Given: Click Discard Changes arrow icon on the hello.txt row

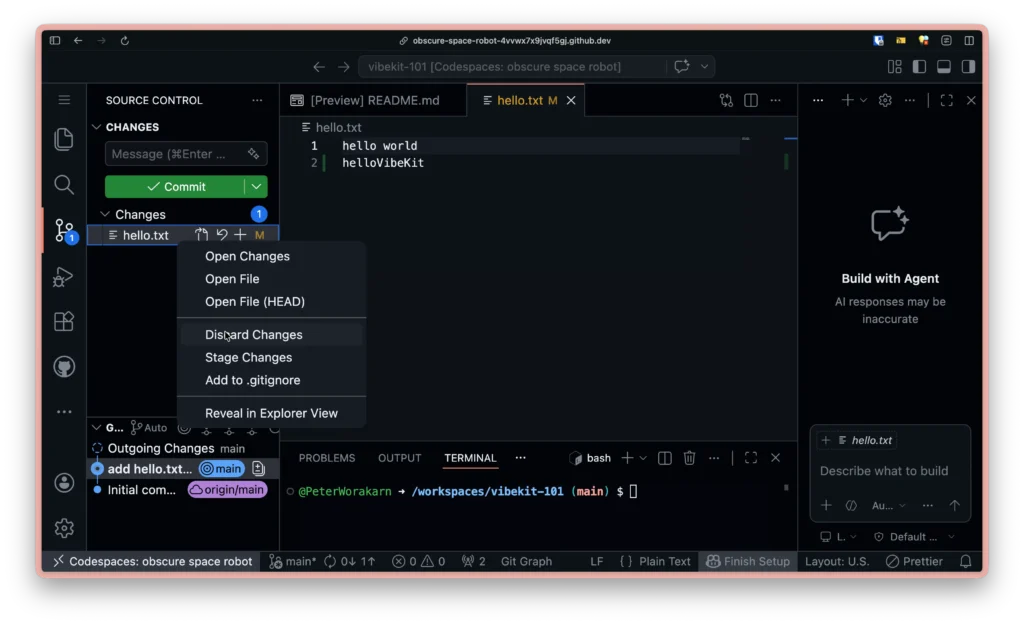Looking at the screenshot, I should click(x=222, y=235).
